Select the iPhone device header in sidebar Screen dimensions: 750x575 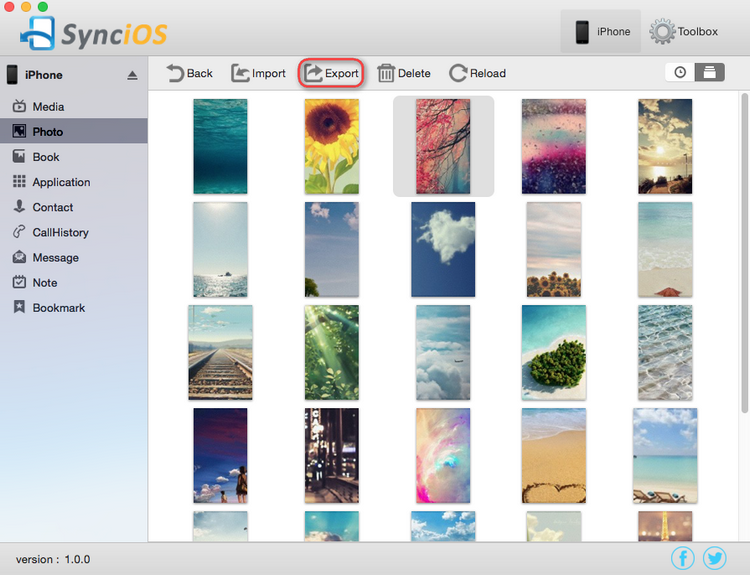(74, 75)
